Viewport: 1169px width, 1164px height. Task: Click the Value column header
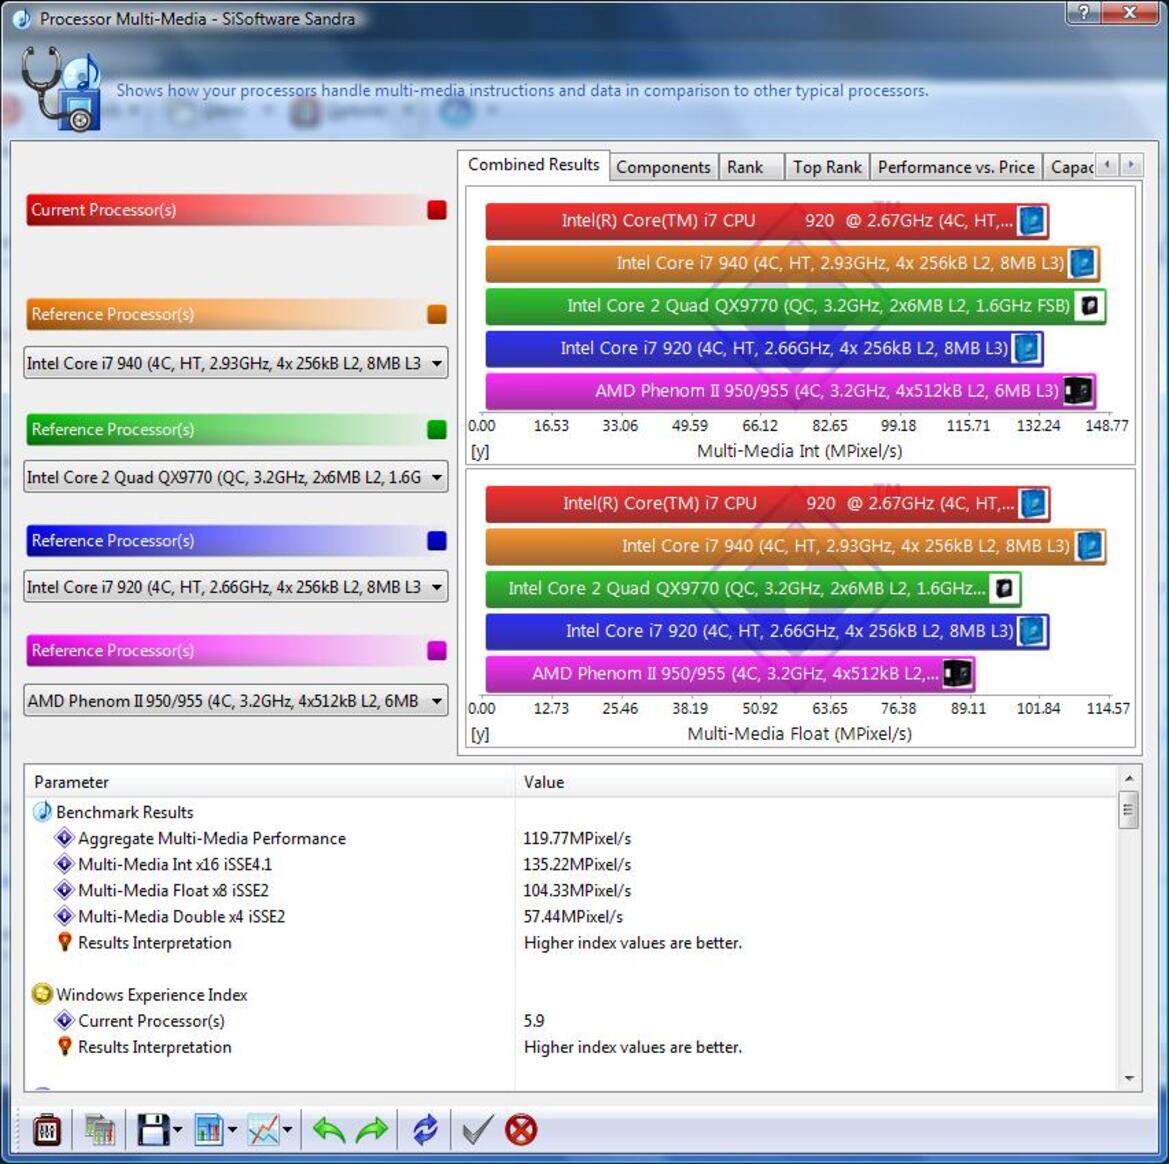pyautogui.click(x=816, y=782)
